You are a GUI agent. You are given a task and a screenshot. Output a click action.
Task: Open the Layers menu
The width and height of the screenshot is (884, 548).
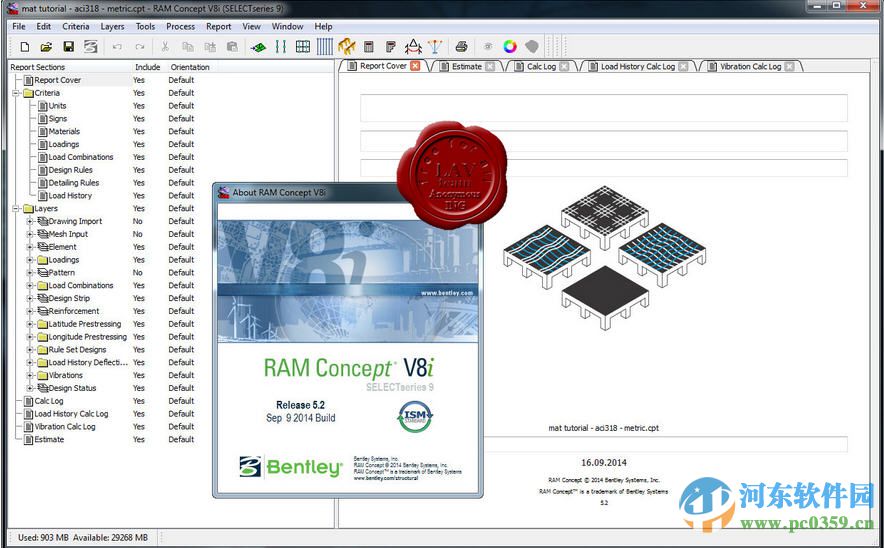tap(112, 26)
